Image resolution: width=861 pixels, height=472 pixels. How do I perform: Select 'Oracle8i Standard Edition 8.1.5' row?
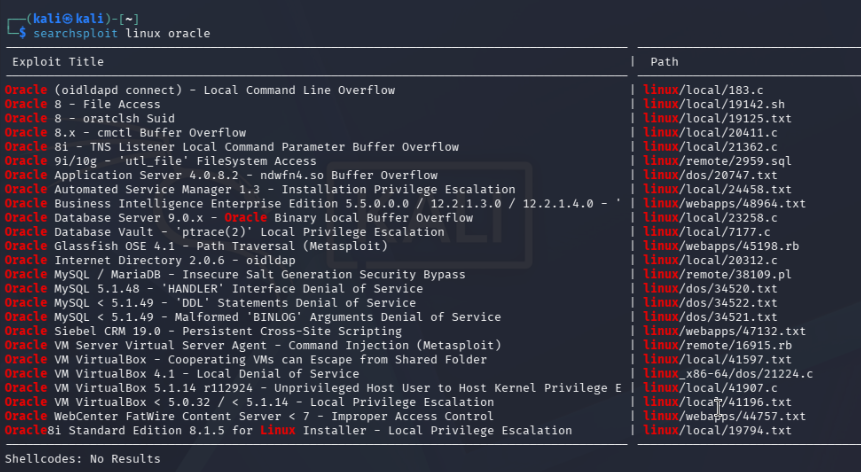tap(288, 431)
